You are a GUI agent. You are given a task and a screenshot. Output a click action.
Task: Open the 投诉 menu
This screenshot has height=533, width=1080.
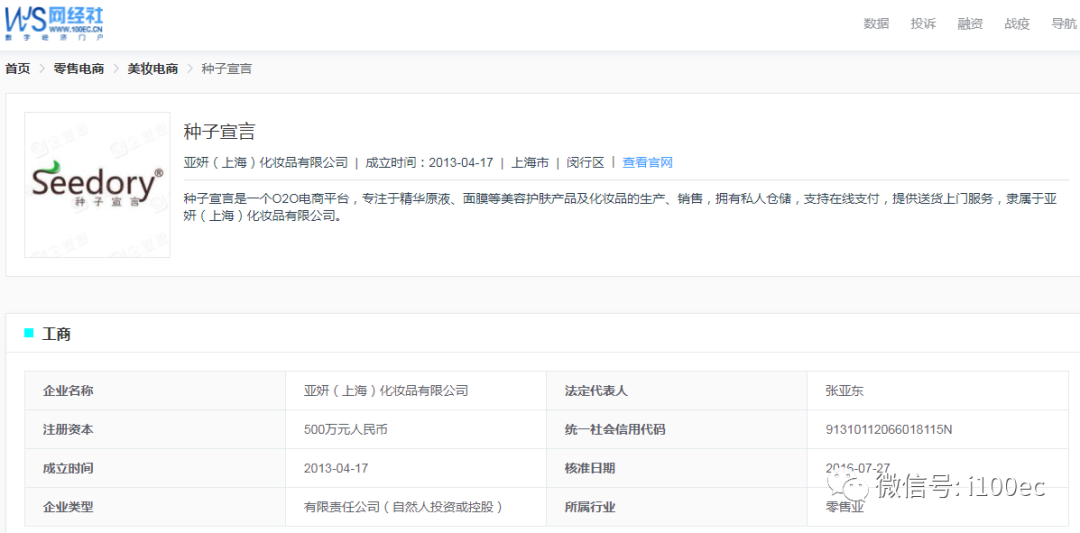pos(923,23)
